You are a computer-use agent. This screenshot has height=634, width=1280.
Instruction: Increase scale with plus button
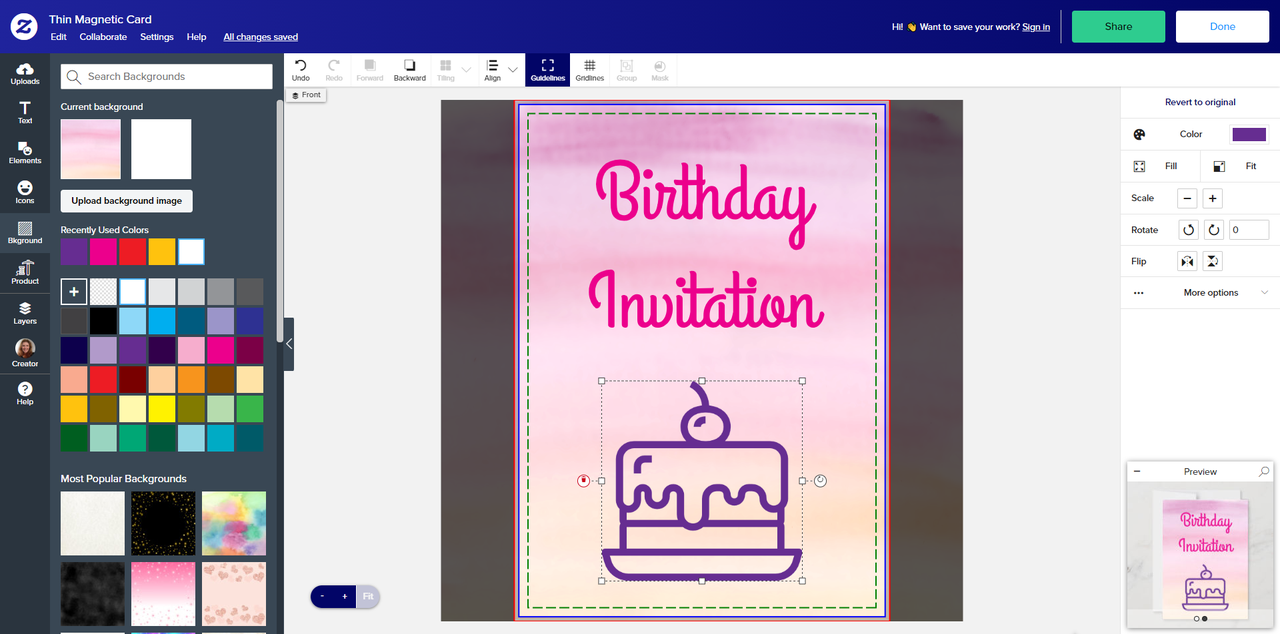1212,198
